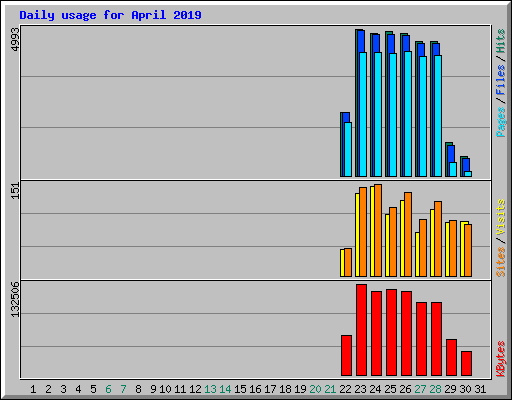Click the orange Sites bar for day 30

[468, 250]
